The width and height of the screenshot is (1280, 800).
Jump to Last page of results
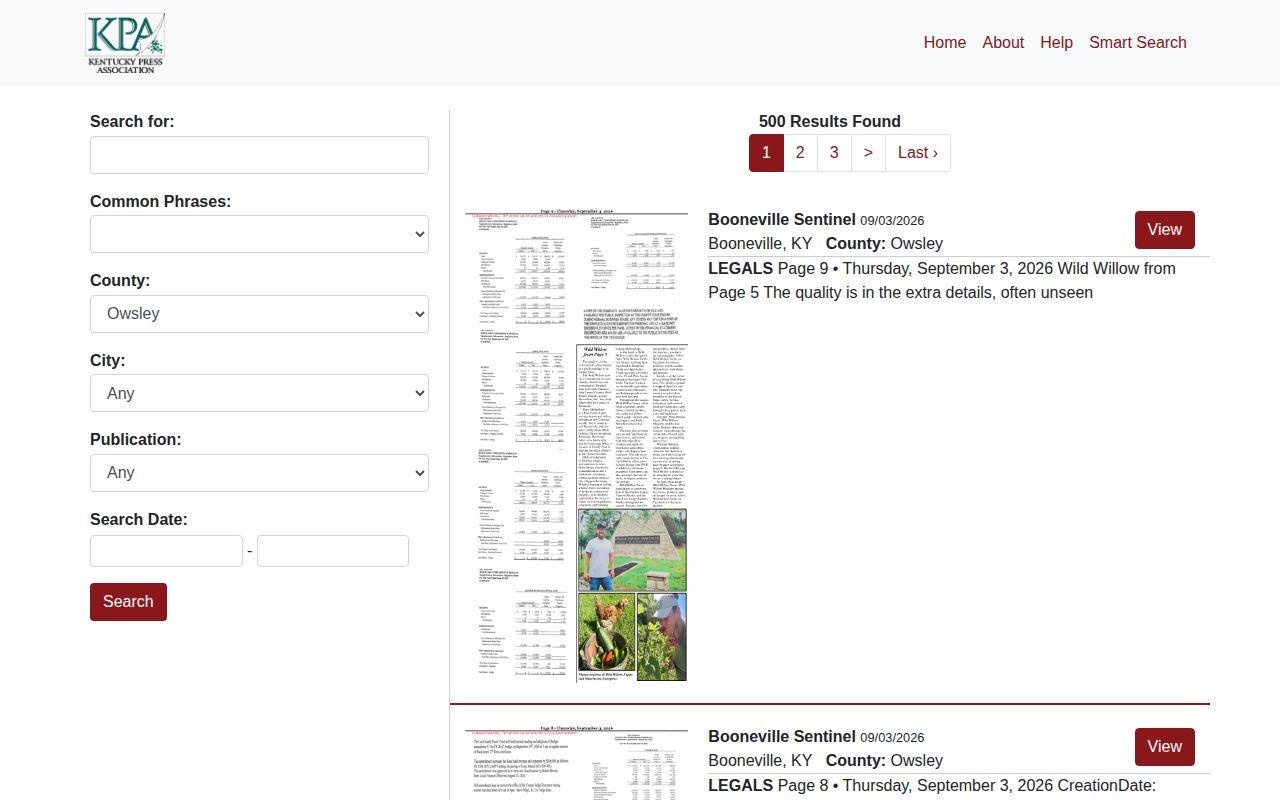[918, 153]
